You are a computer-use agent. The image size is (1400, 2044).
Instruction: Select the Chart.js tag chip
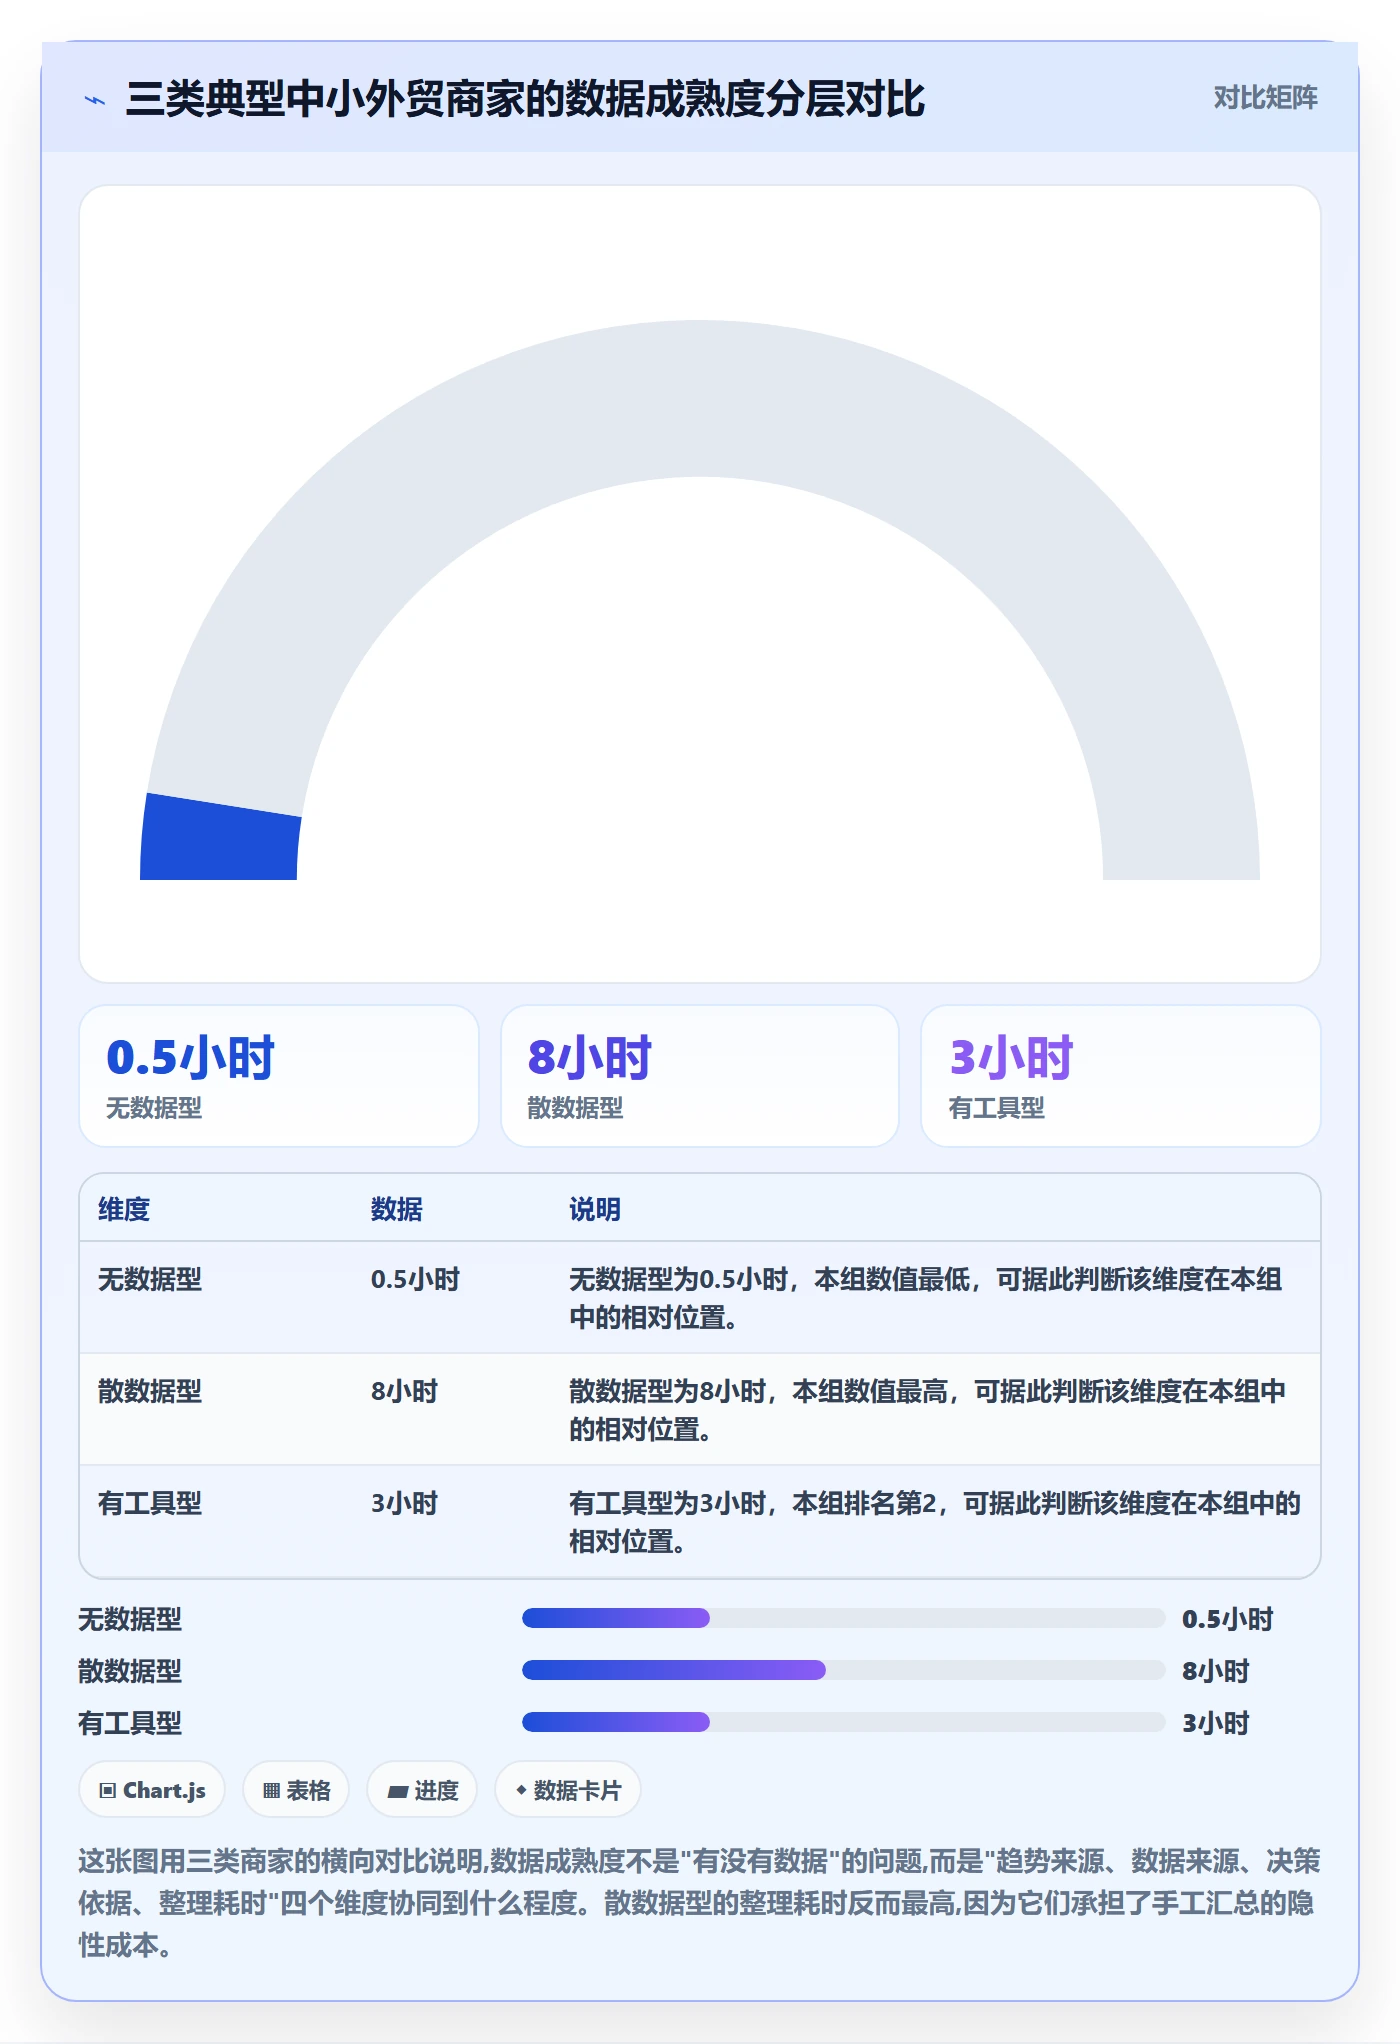(x=152, y=1790)
